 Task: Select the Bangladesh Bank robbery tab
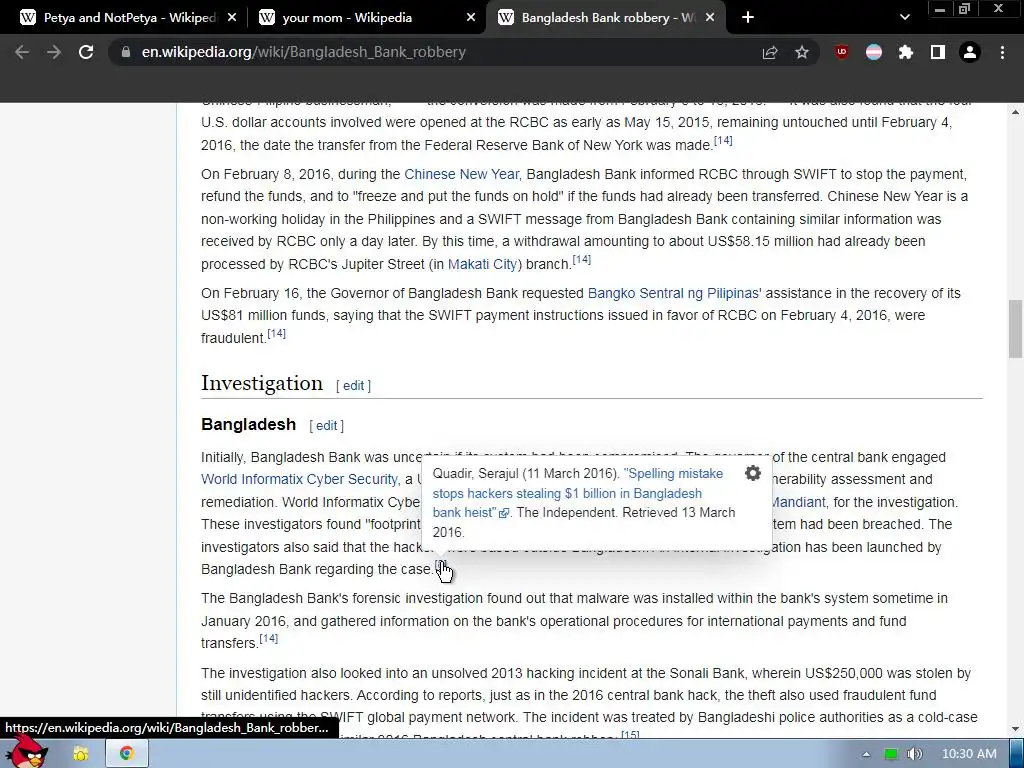[x=606, y=18]
